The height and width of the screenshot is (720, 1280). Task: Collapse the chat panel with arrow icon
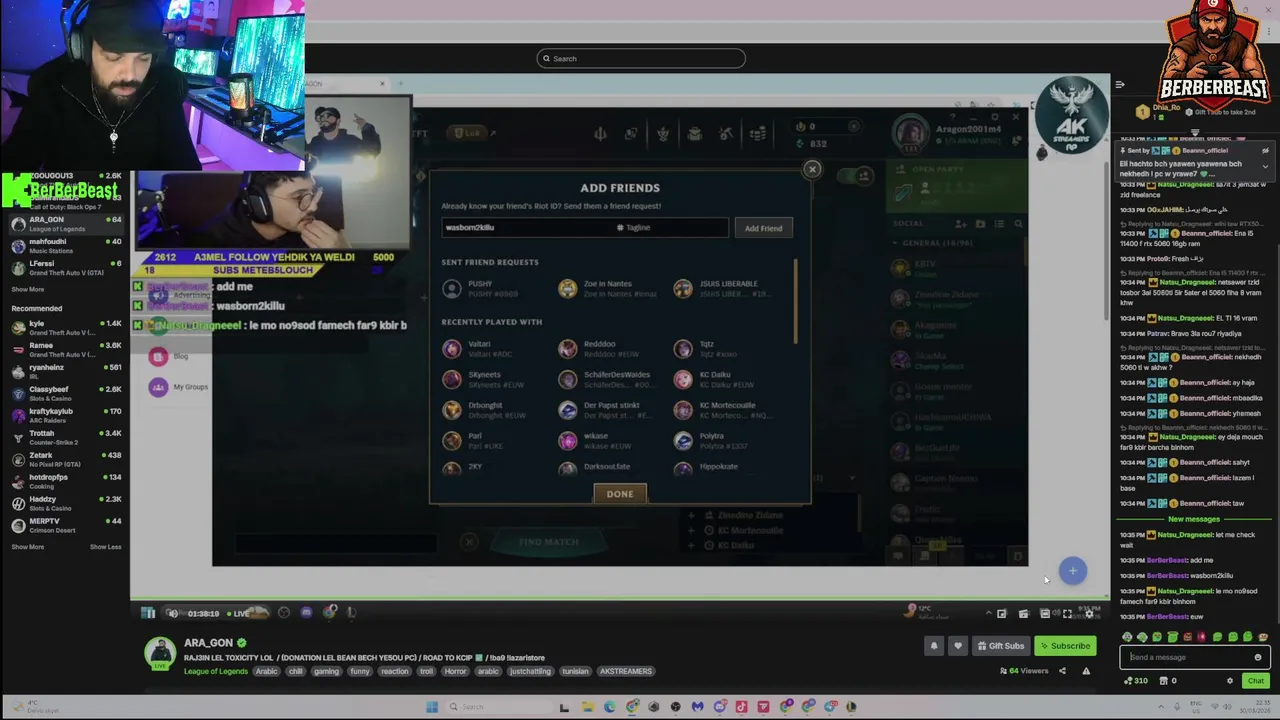coord(1120,85)
